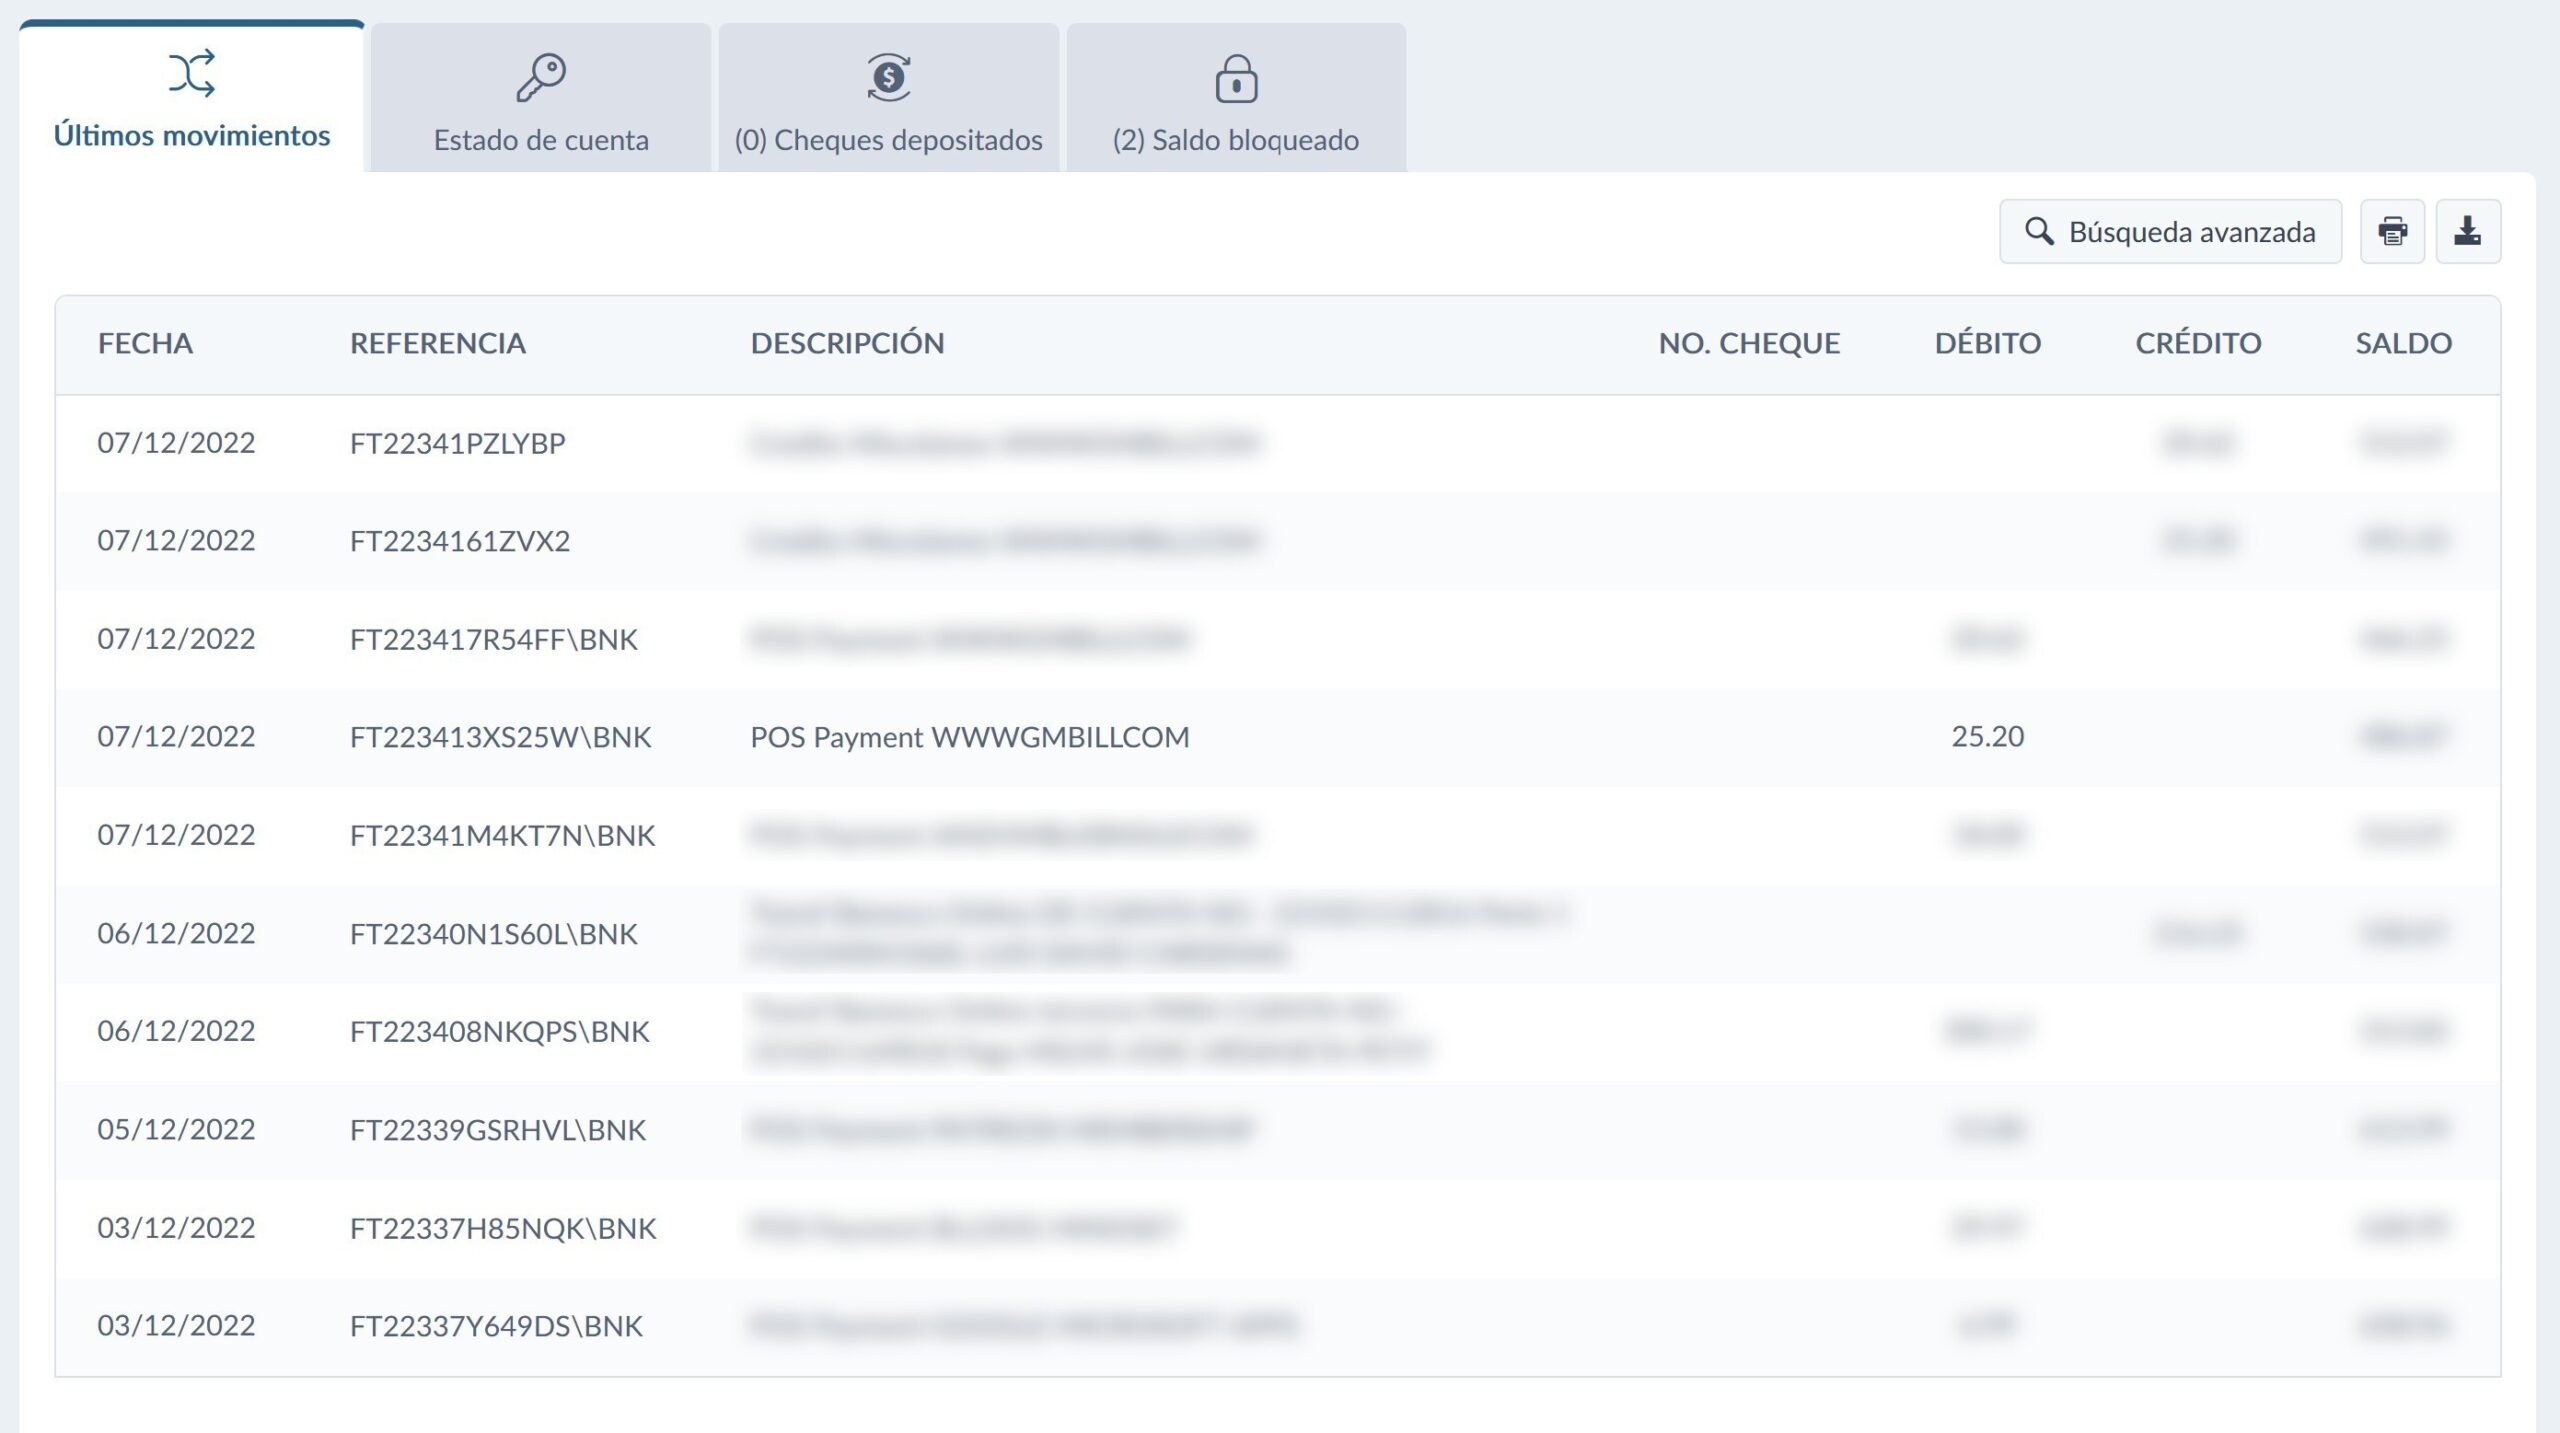The height and width of the screenshot is (1433, 2560).
Task: Click the key icon for account statement
Action: click(x=541, y=77)
